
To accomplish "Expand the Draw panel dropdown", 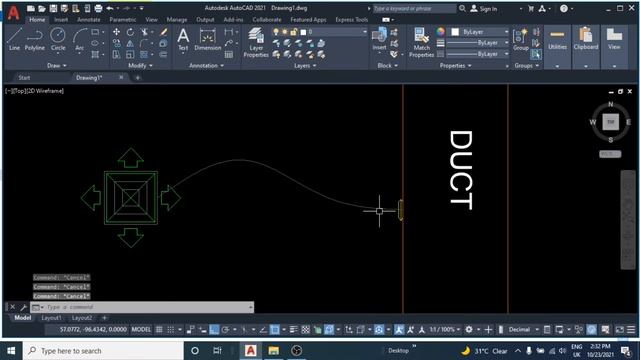I will pyautogui.click(x=57, y=65).
